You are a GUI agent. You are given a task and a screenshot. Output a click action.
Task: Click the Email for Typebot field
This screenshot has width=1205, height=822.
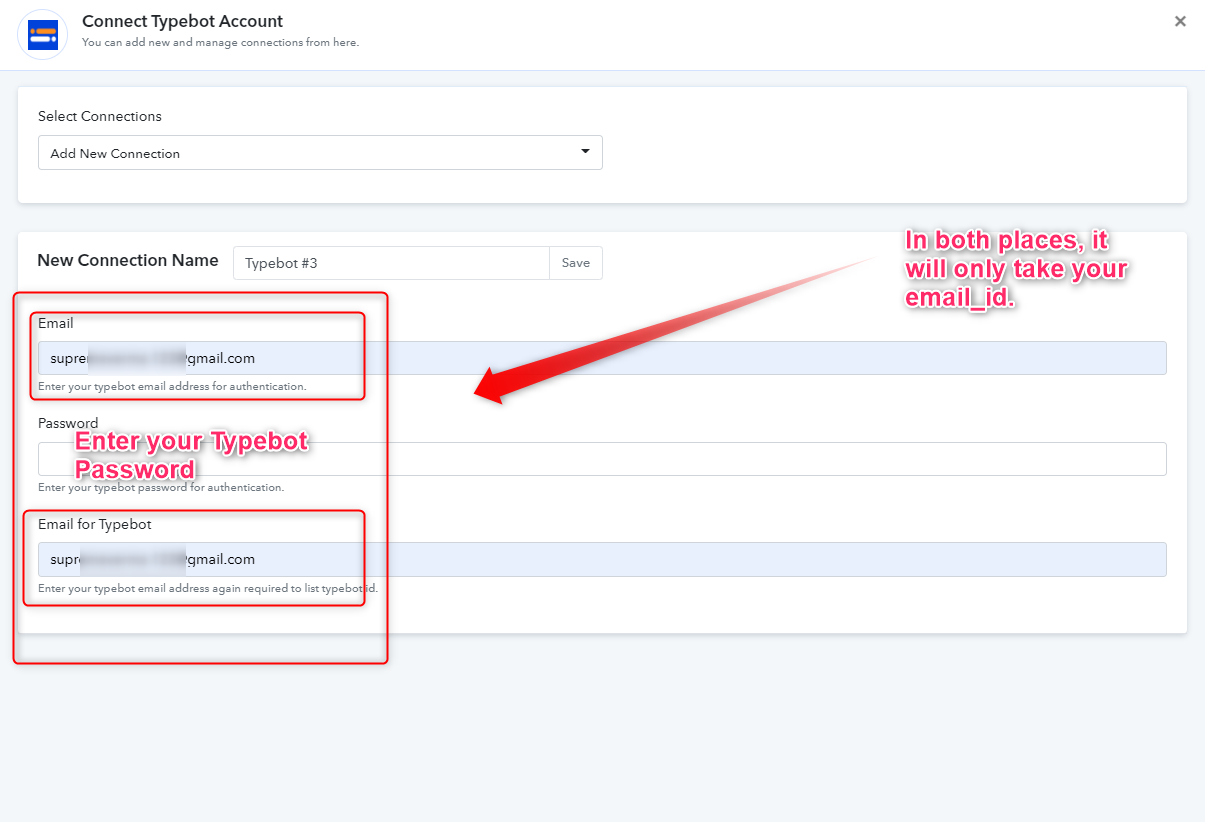point(602,559)
